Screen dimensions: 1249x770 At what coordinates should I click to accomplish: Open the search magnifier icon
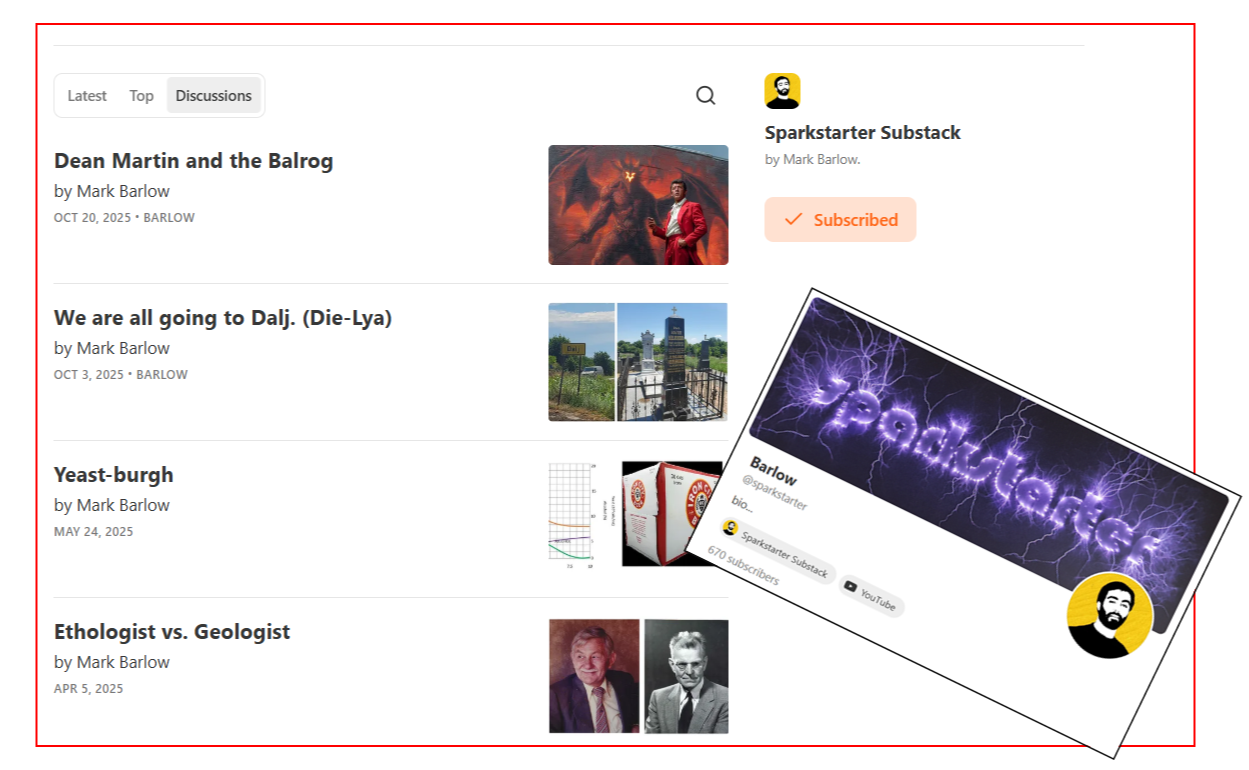[706, 96]
